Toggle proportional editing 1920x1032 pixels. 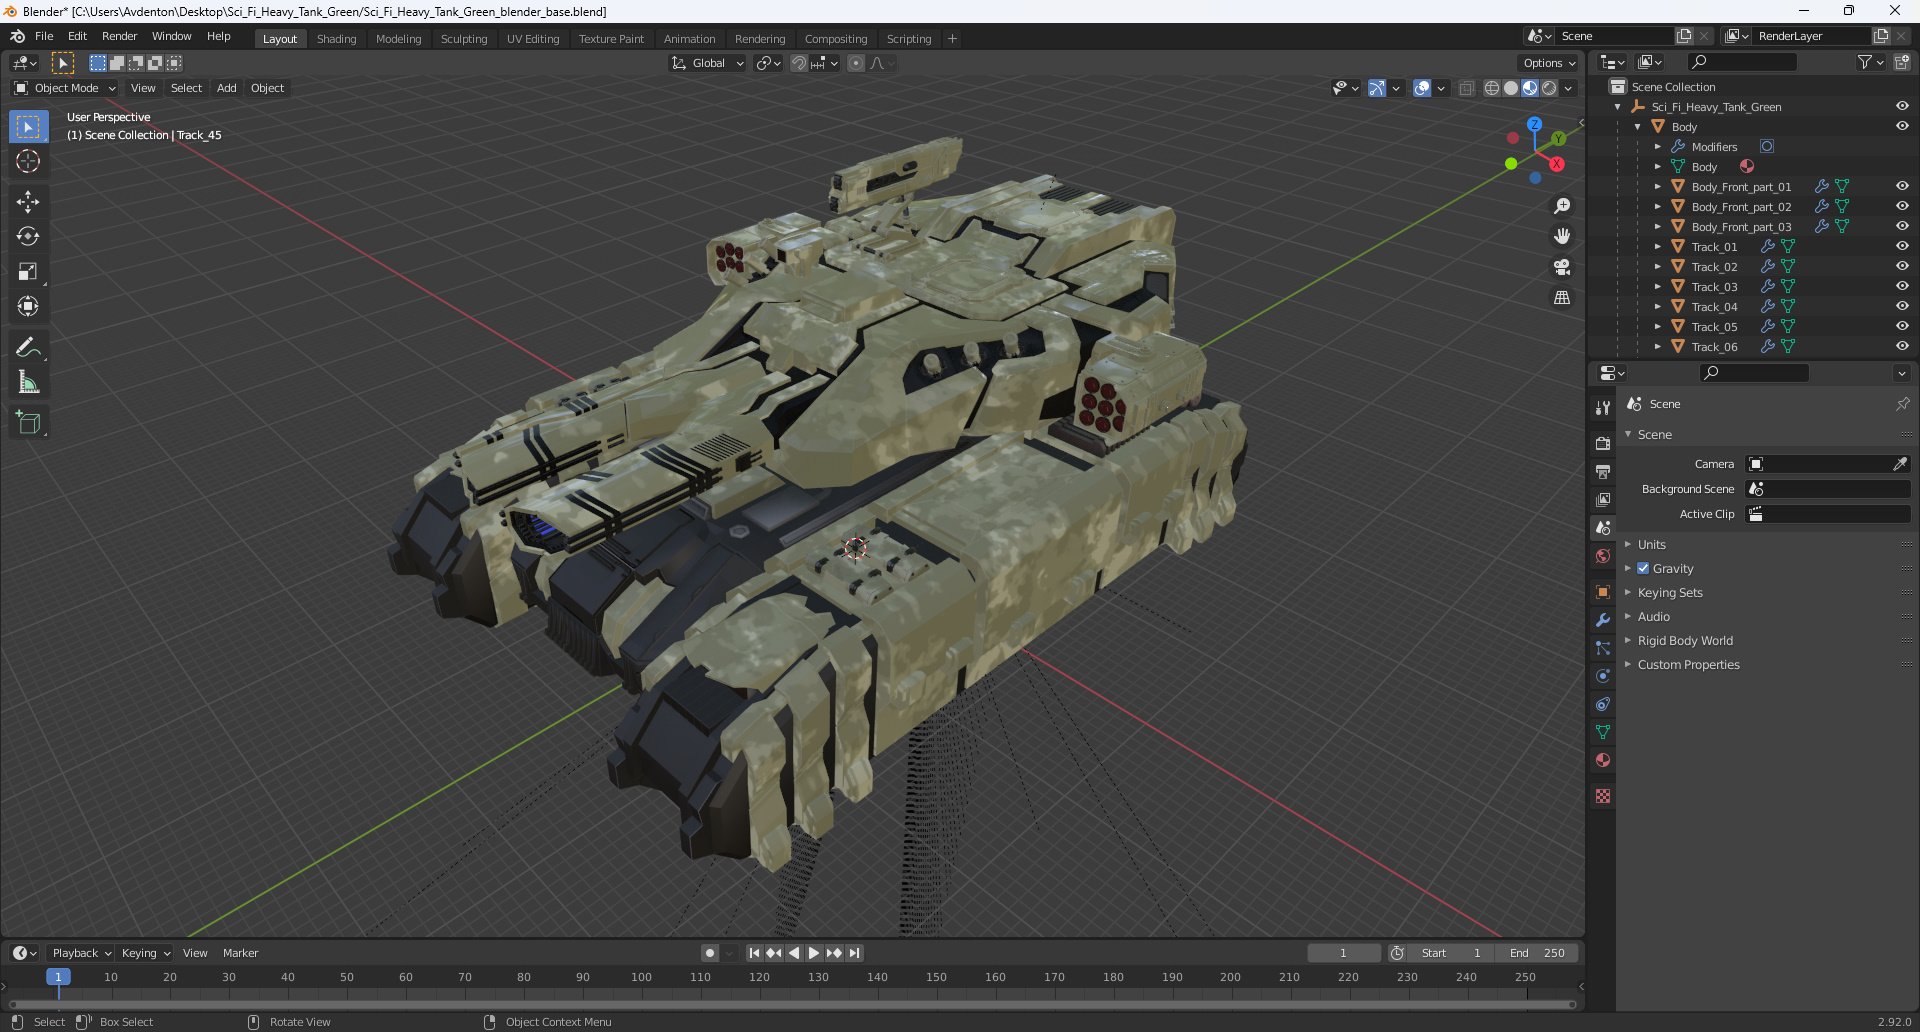click(856, 63)
